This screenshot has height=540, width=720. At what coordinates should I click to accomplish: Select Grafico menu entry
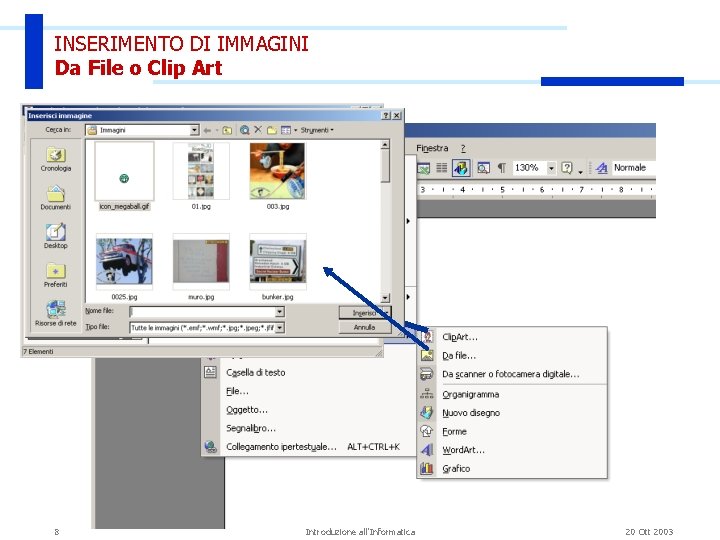512,469
